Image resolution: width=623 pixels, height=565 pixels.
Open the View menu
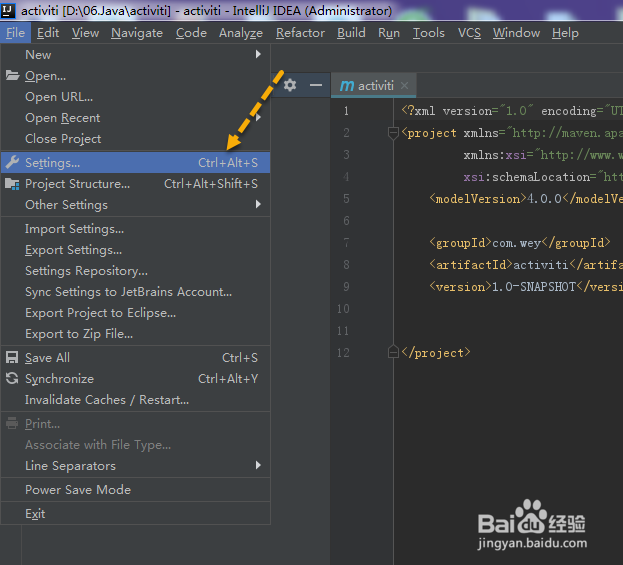click(85, 33)
